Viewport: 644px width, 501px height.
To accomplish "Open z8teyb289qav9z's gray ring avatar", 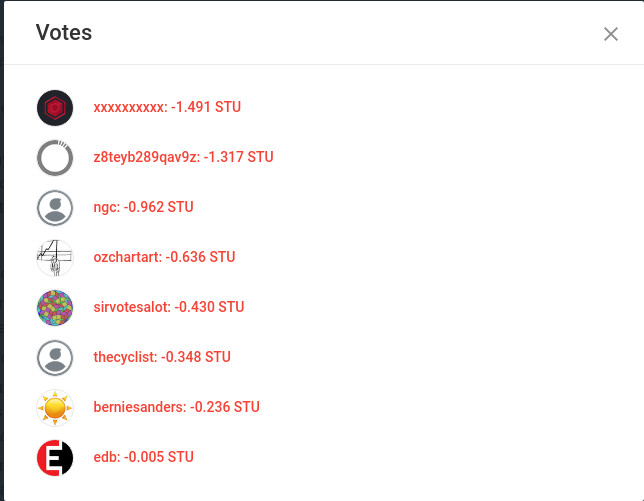I will (x=55, y=158).
